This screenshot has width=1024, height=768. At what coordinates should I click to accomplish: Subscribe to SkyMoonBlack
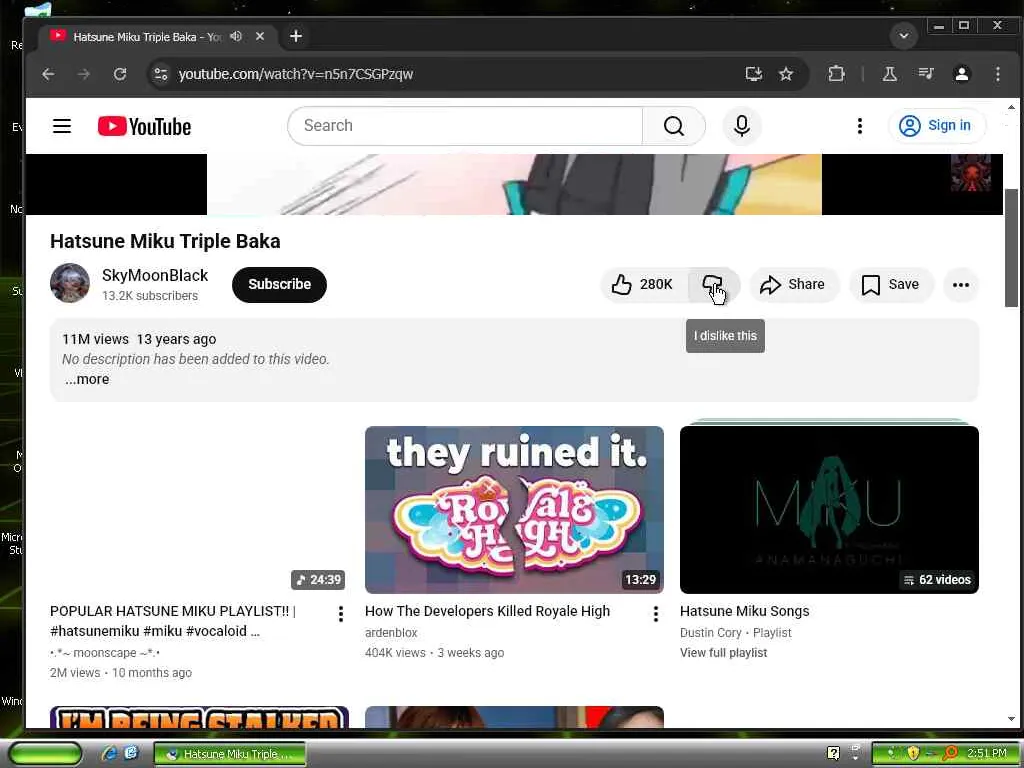(x=280, y=284)
